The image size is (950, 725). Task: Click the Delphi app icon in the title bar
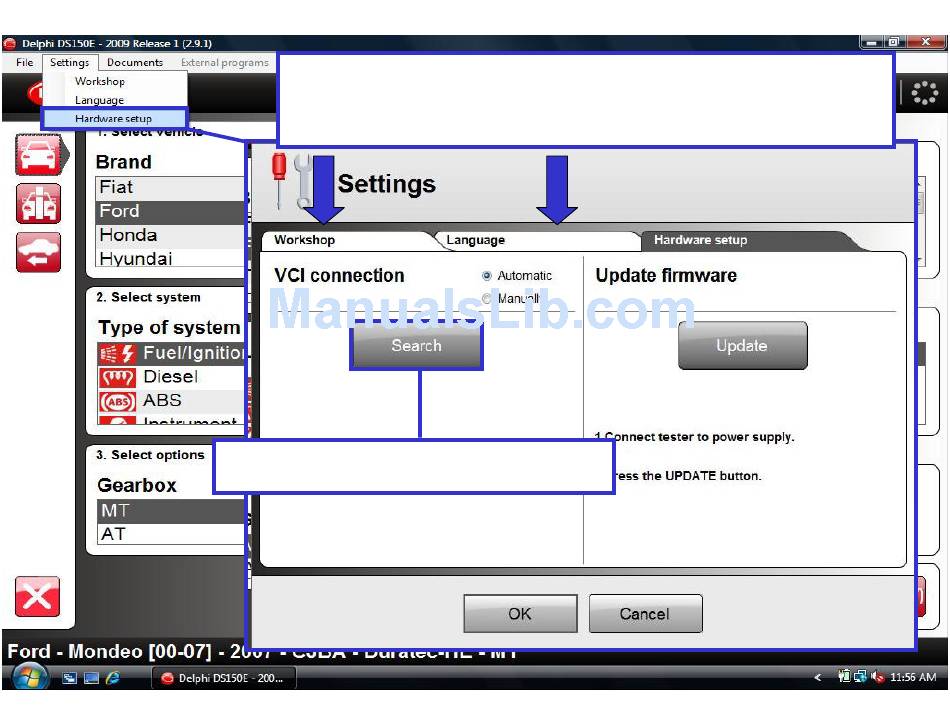tap(10, 44)
